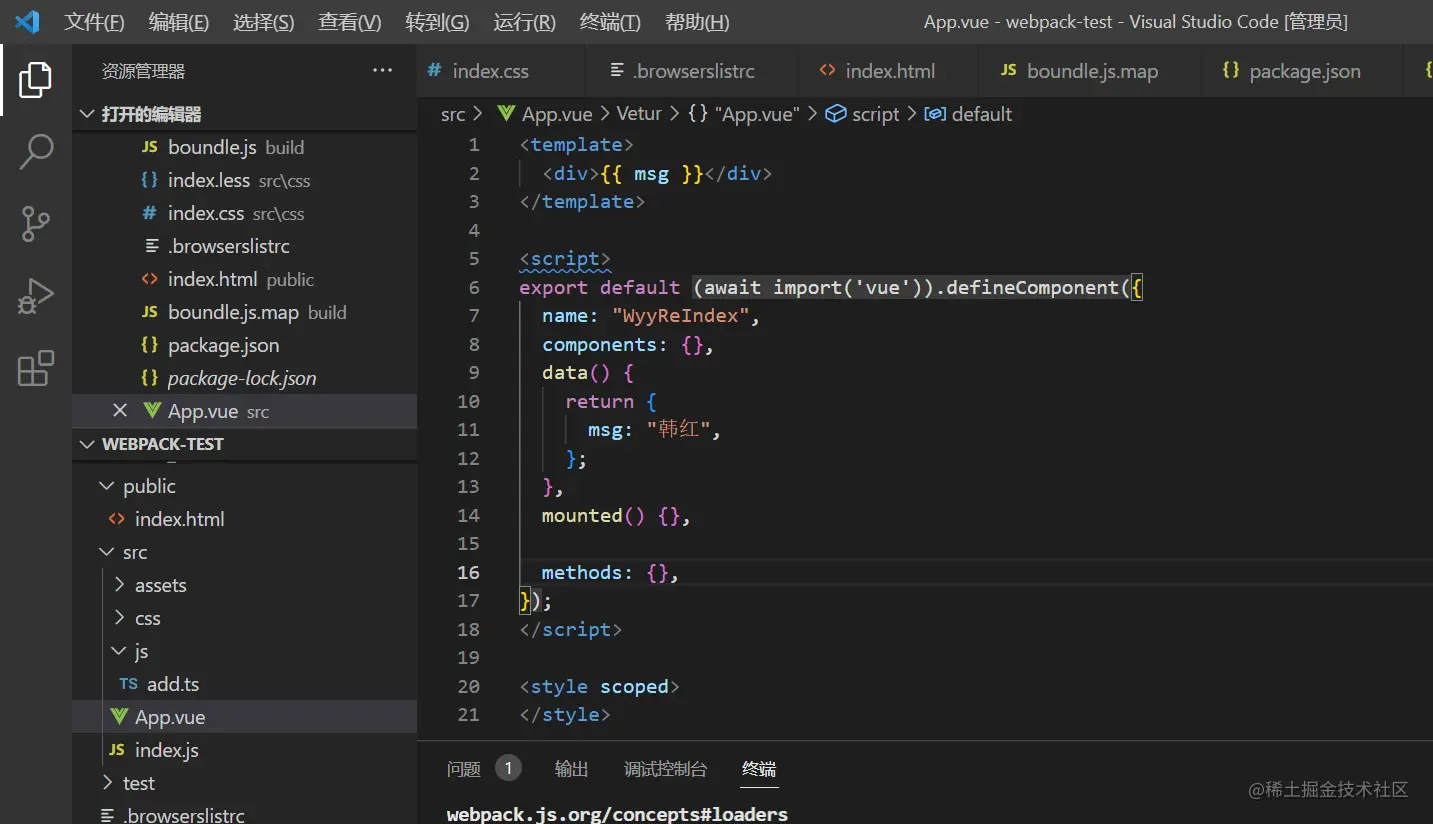Click the TS icon beside add.ts
The height and width of the screenshot is (824, 1433).
pos(129,684)
